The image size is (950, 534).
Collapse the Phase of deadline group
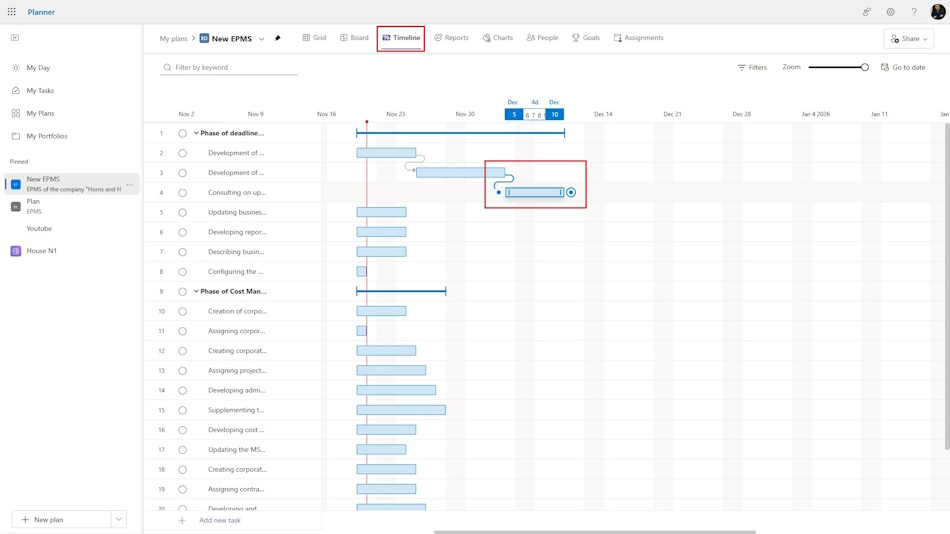(x=196, y=133)
